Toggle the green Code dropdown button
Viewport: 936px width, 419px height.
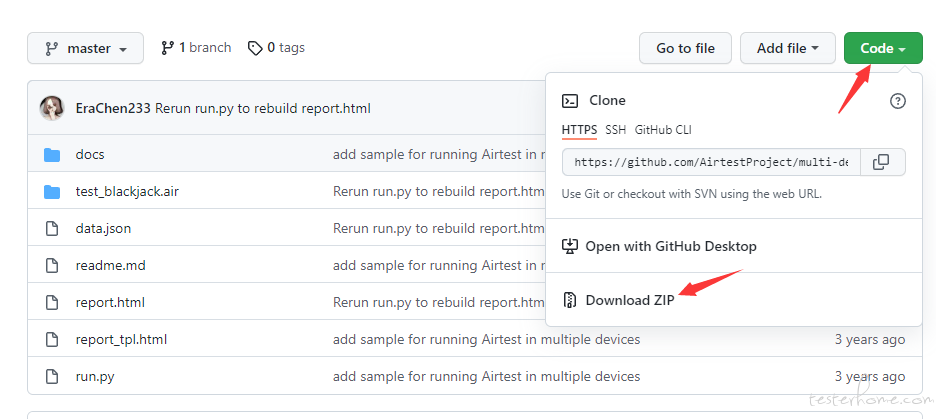pos(883,48)
